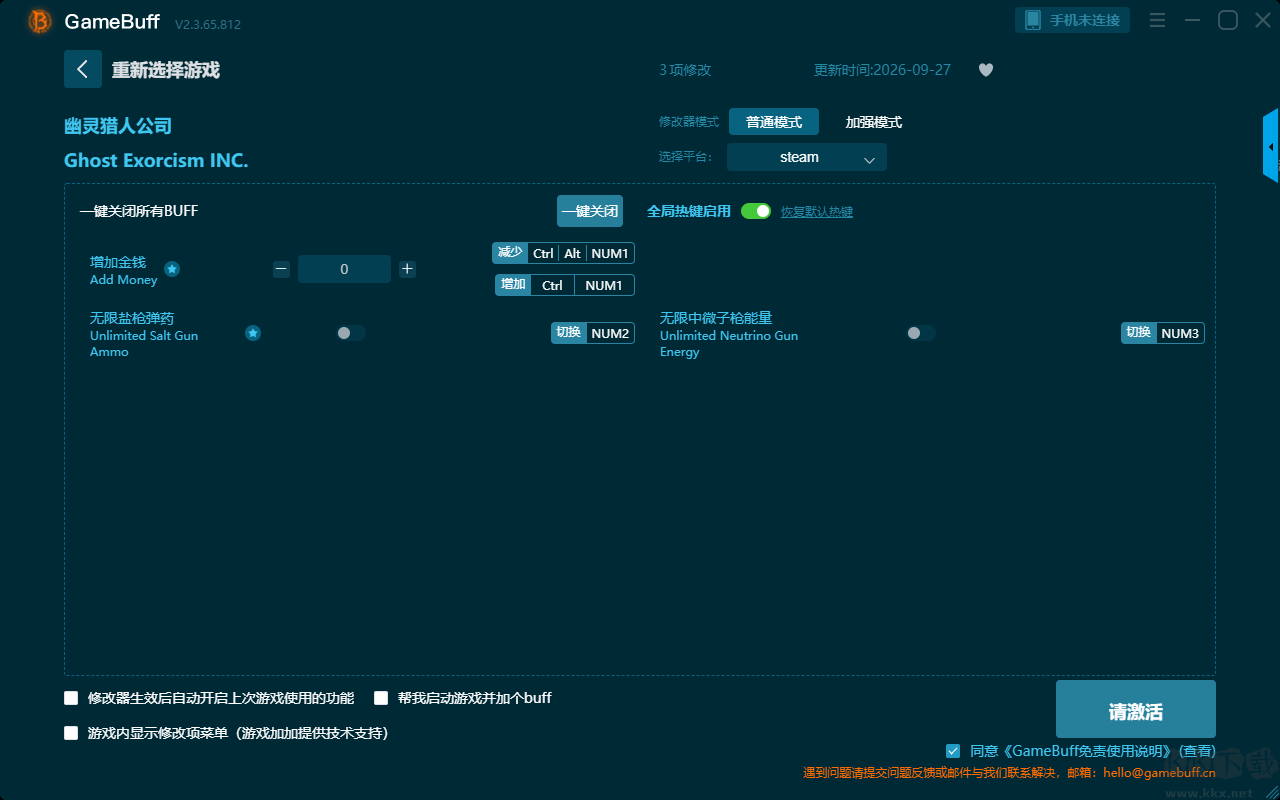The width and height of the screenshot is (1280, 800).
Task: Check 帮我启动游戏并加个buff checkbox
Action: tap(381, 698)
